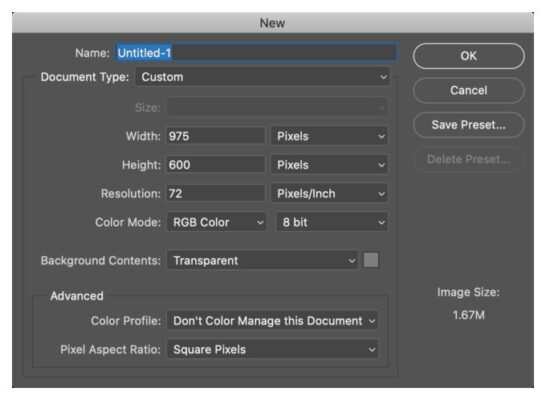The height and width of the screenshot is (400, 546).
Task: Open the Height units dropdown
Action: (x=329, y=165)
